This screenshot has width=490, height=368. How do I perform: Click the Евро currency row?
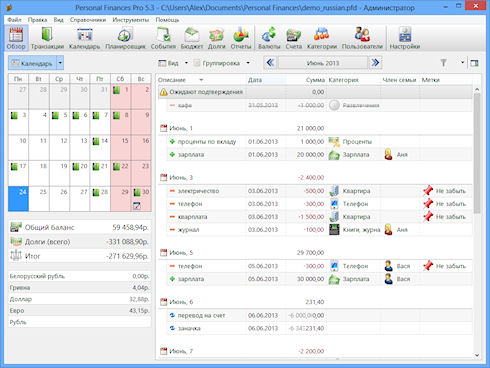click(79, 311)
